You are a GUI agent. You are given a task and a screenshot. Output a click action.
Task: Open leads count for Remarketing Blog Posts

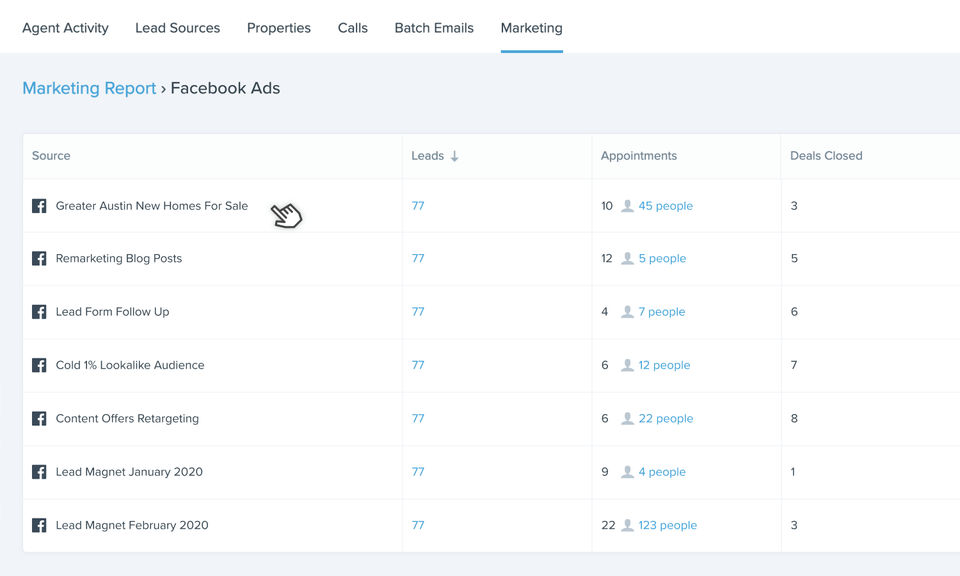418,259
